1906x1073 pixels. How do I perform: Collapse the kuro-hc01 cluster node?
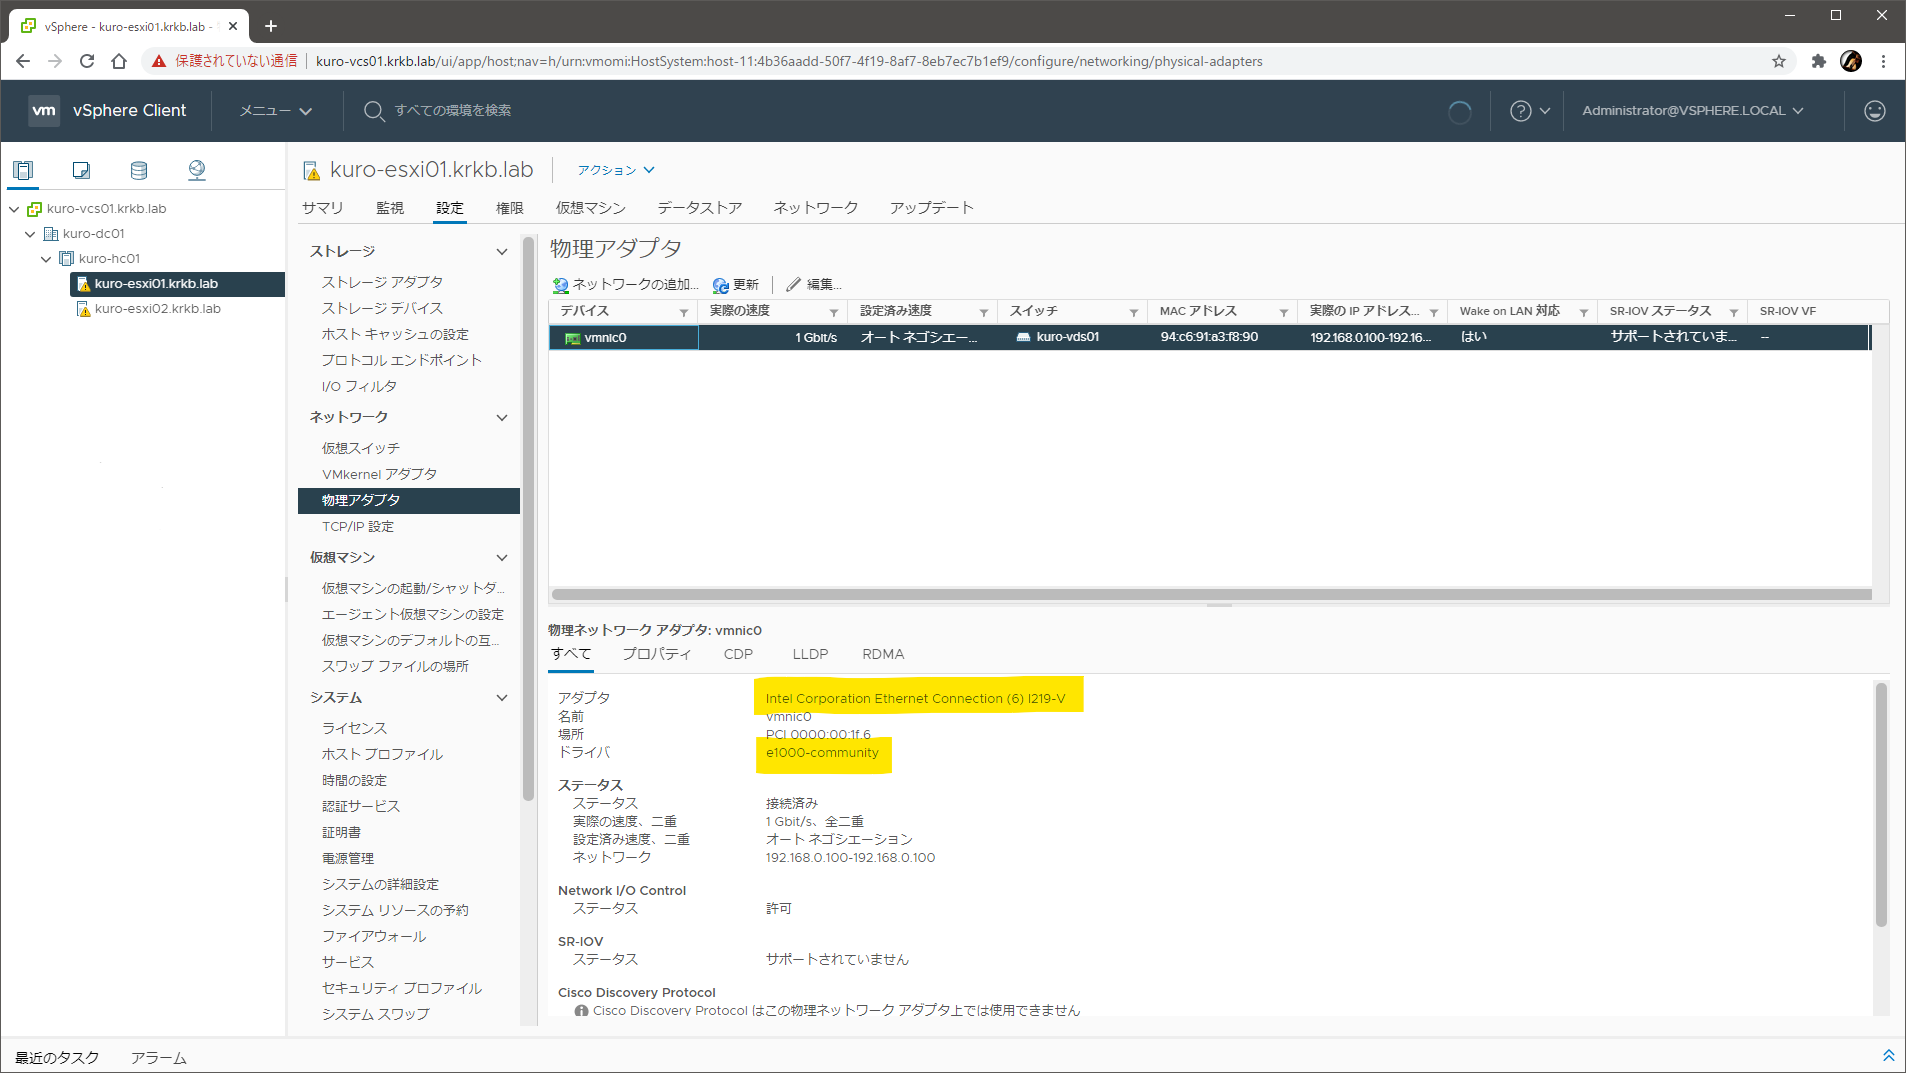[46, 259]
